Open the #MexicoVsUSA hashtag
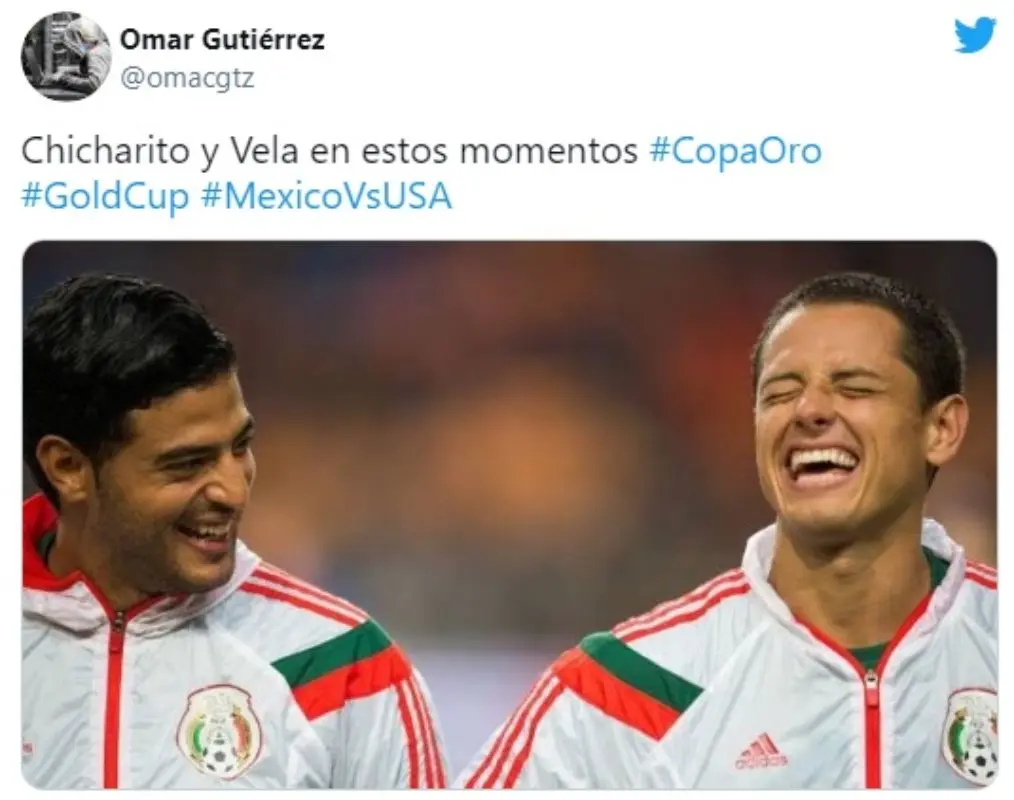The height and width of the screenshot is (800, 1014). 327,196
